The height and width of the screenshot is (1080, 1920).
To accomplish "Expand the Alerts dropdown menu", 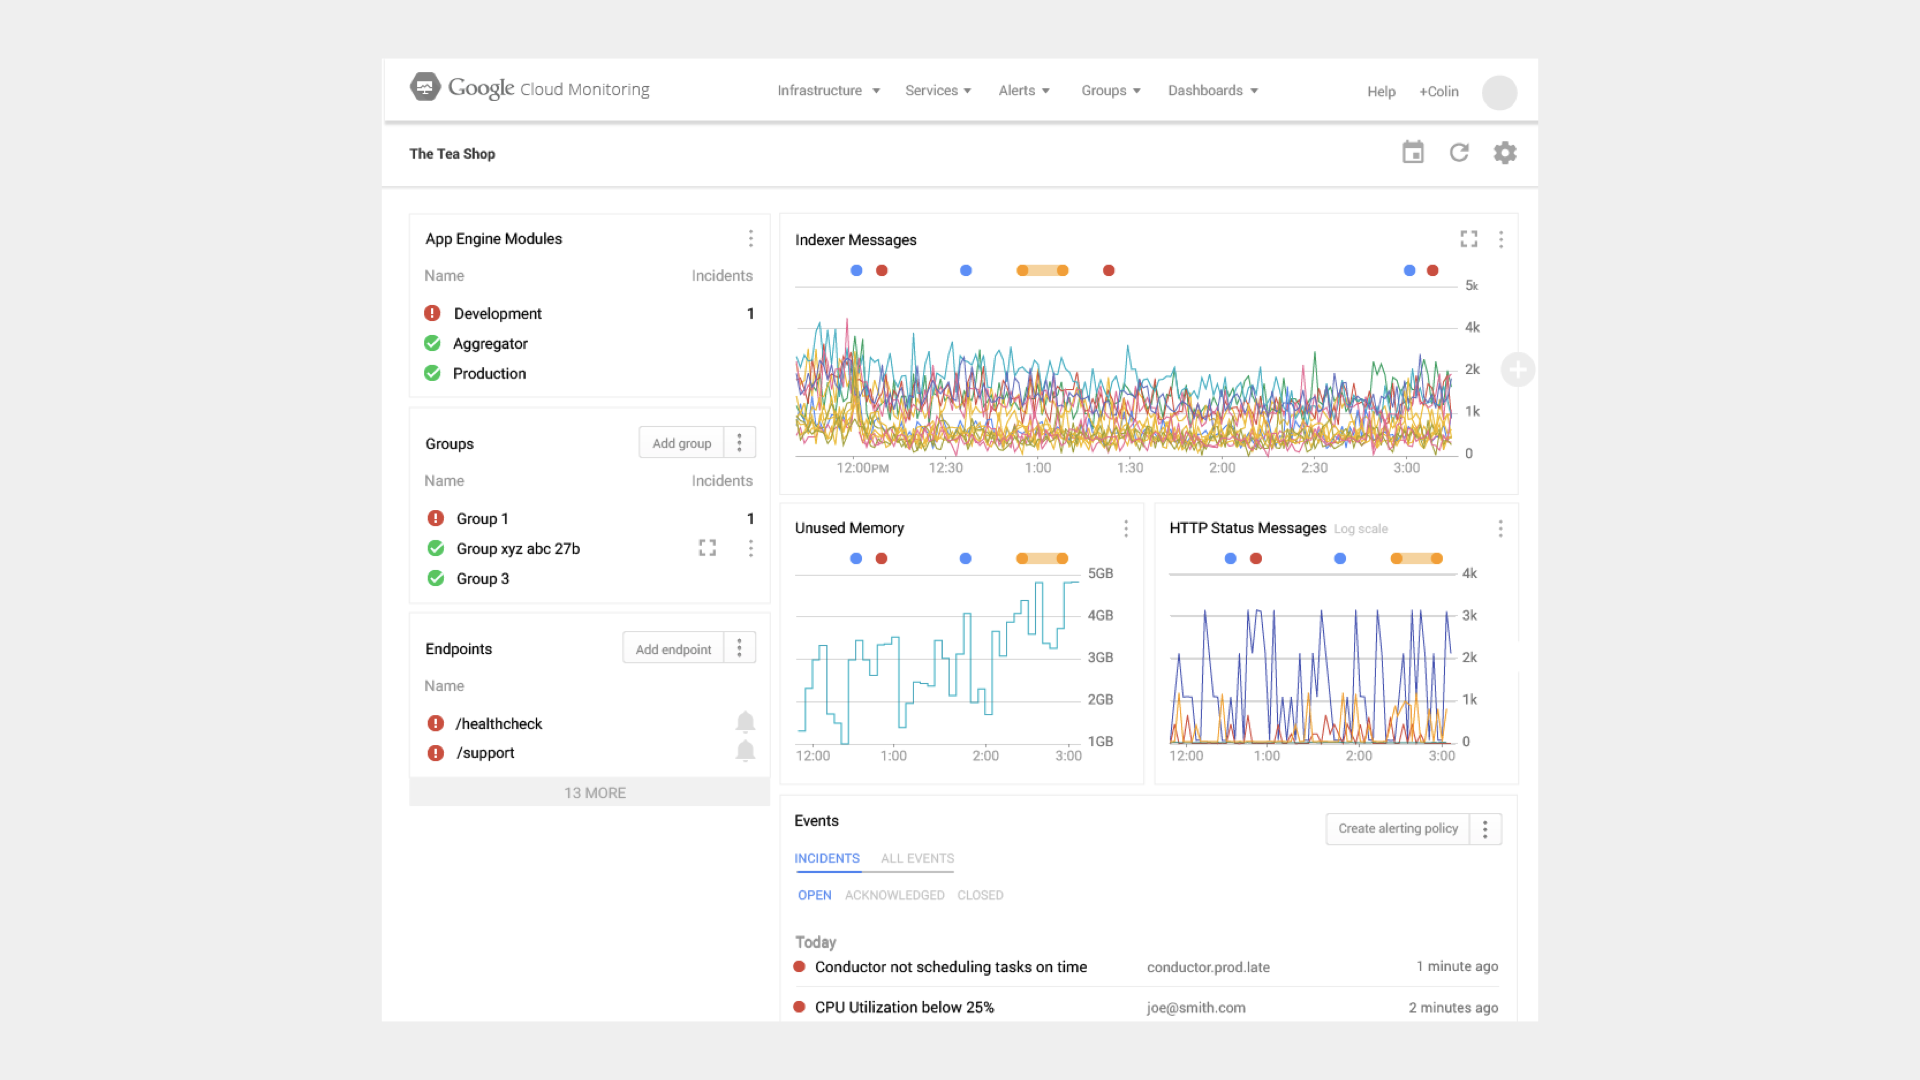I will tap(1024, 90).
